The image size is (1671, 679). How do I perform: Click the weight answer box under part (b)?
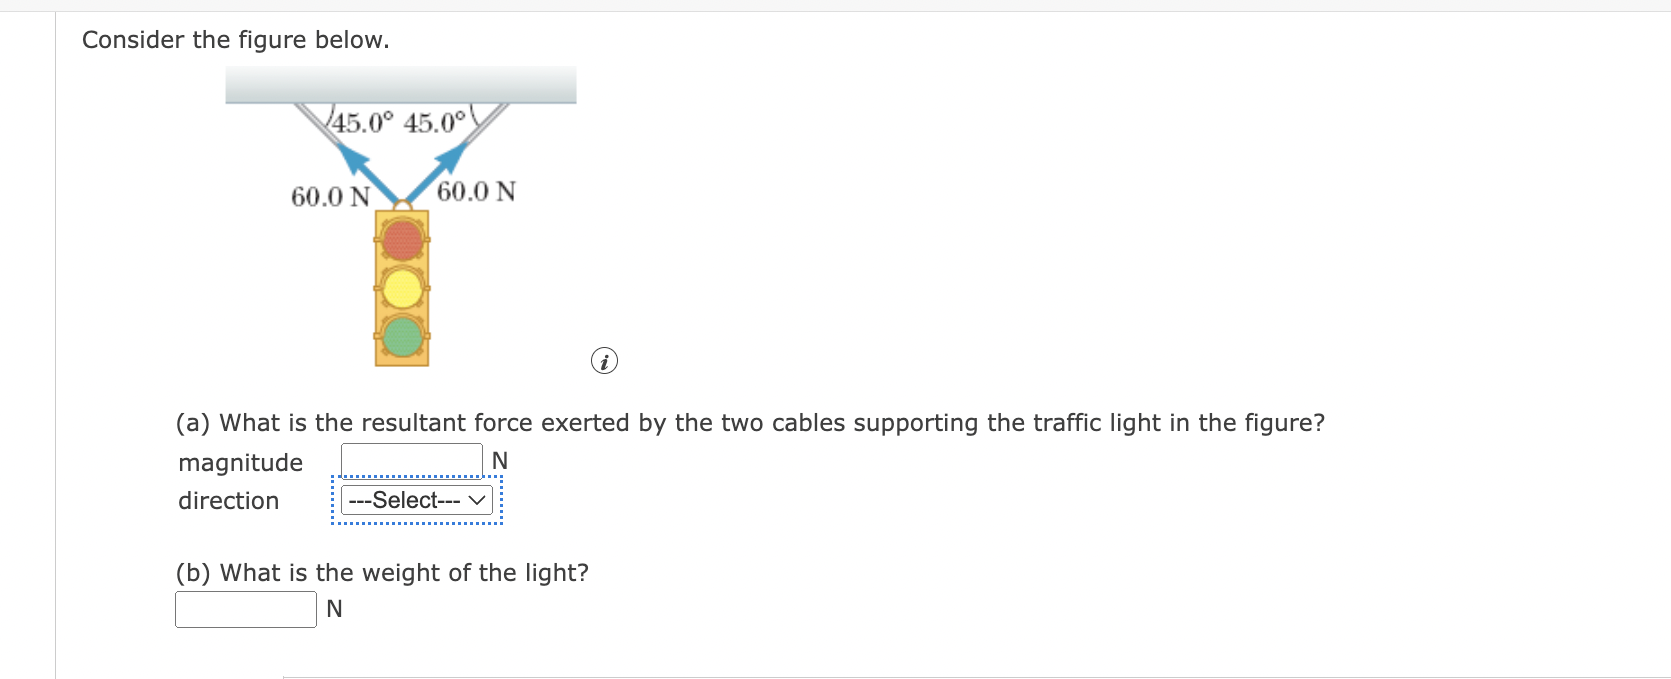coord(244,609)
